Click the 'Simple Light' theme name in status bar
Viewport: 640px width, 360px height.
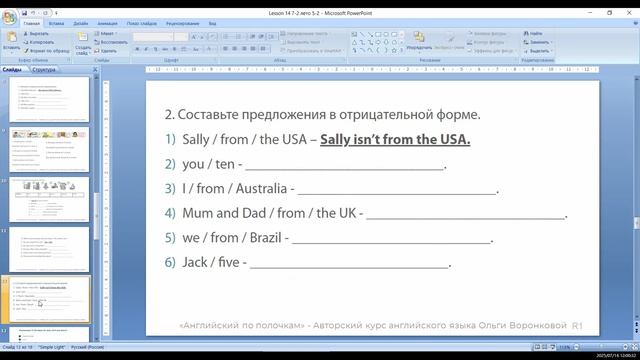(52, 347)
